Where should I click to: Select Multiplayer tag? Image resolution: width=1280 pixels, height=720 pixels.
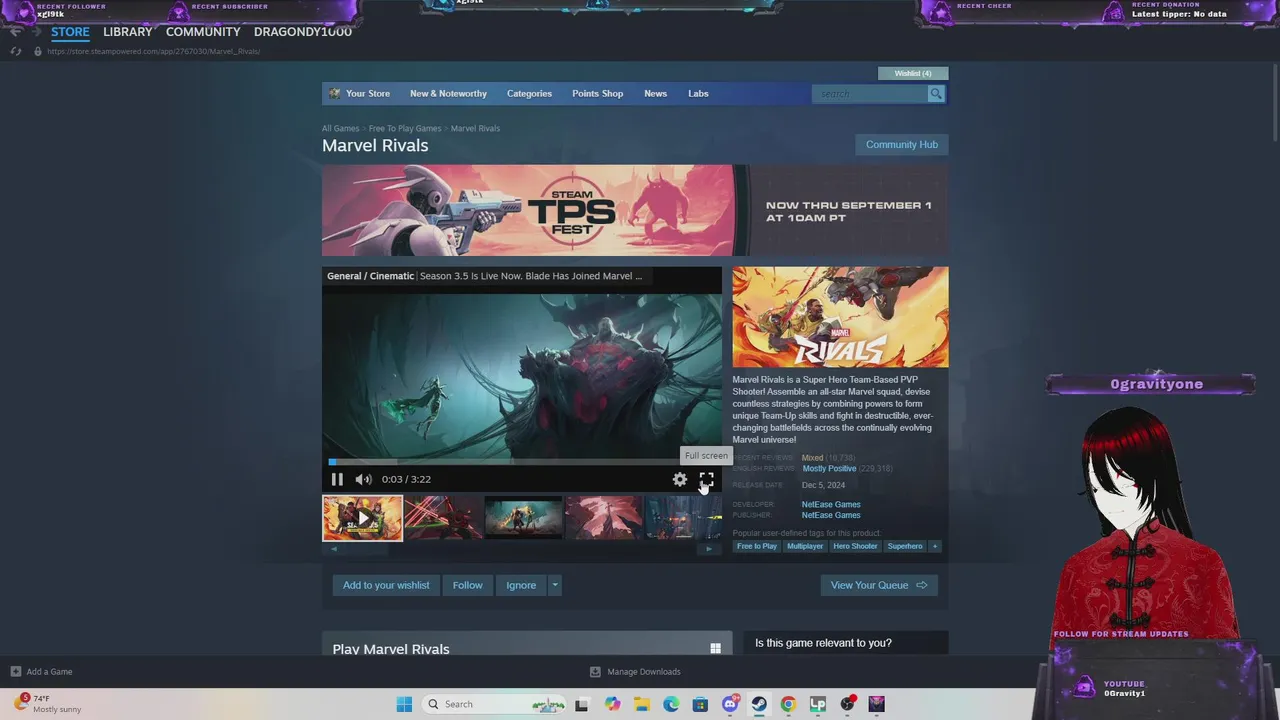pos(805,546)
